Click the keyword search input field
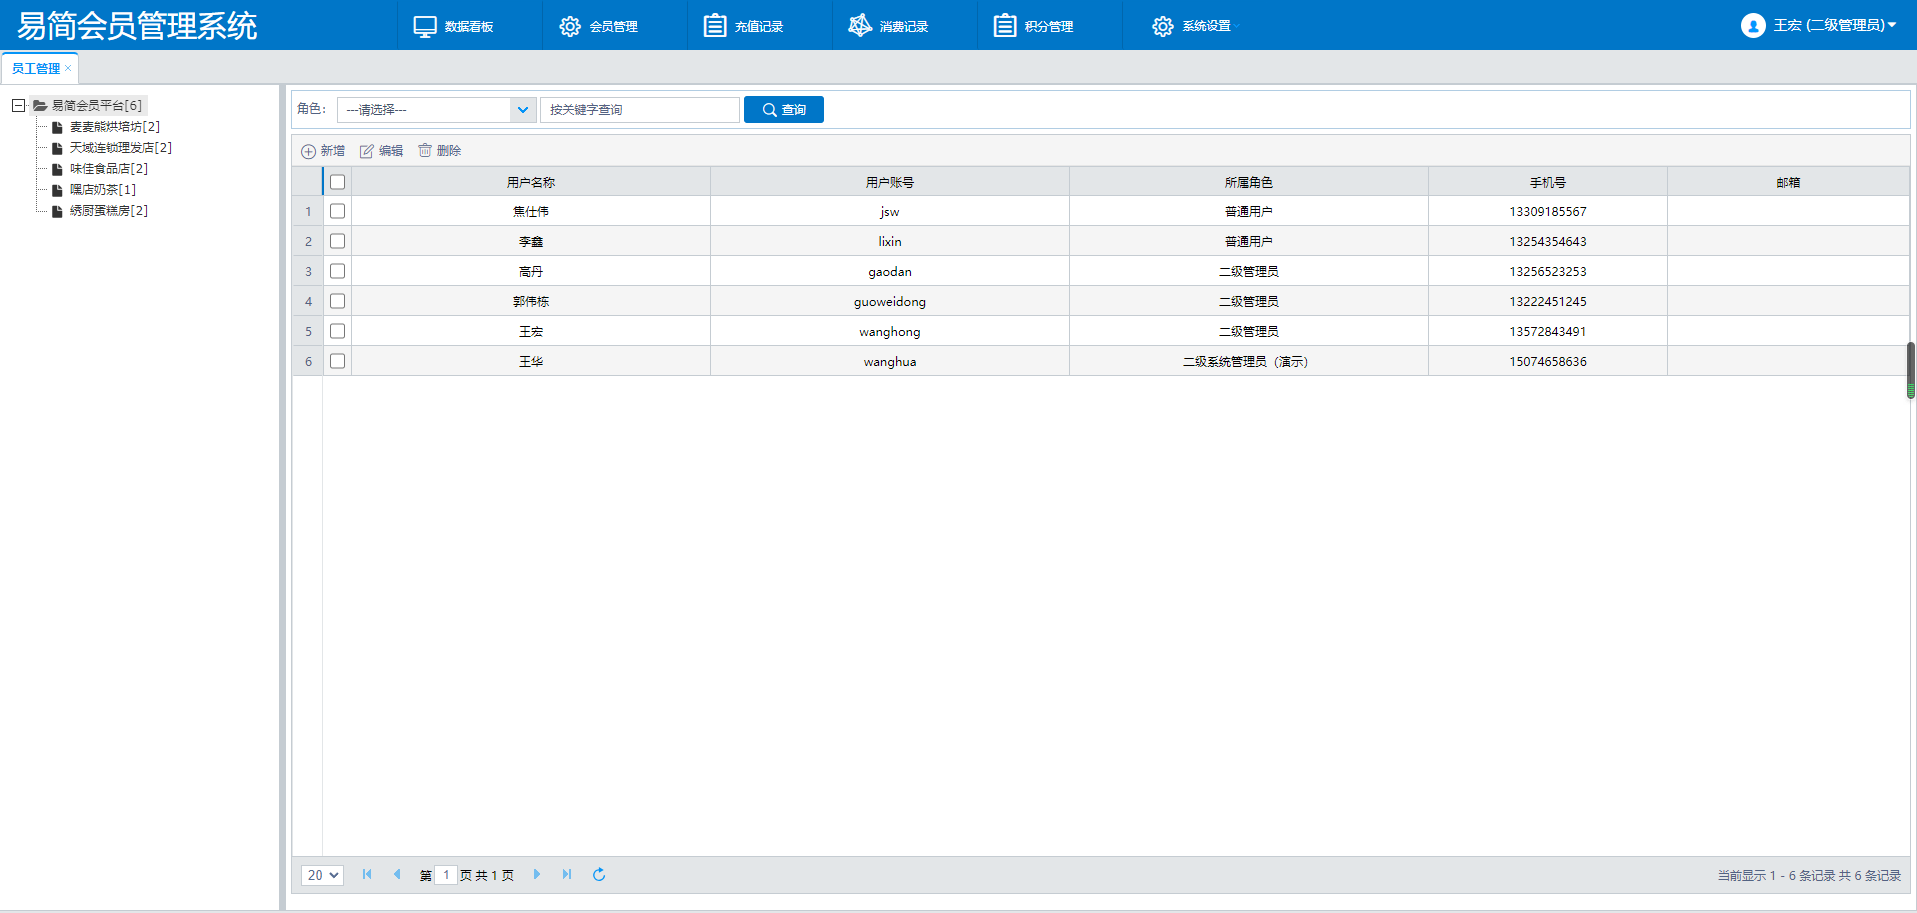The height and width of the screenshot is (913, 1917). (x=640, y=110)
